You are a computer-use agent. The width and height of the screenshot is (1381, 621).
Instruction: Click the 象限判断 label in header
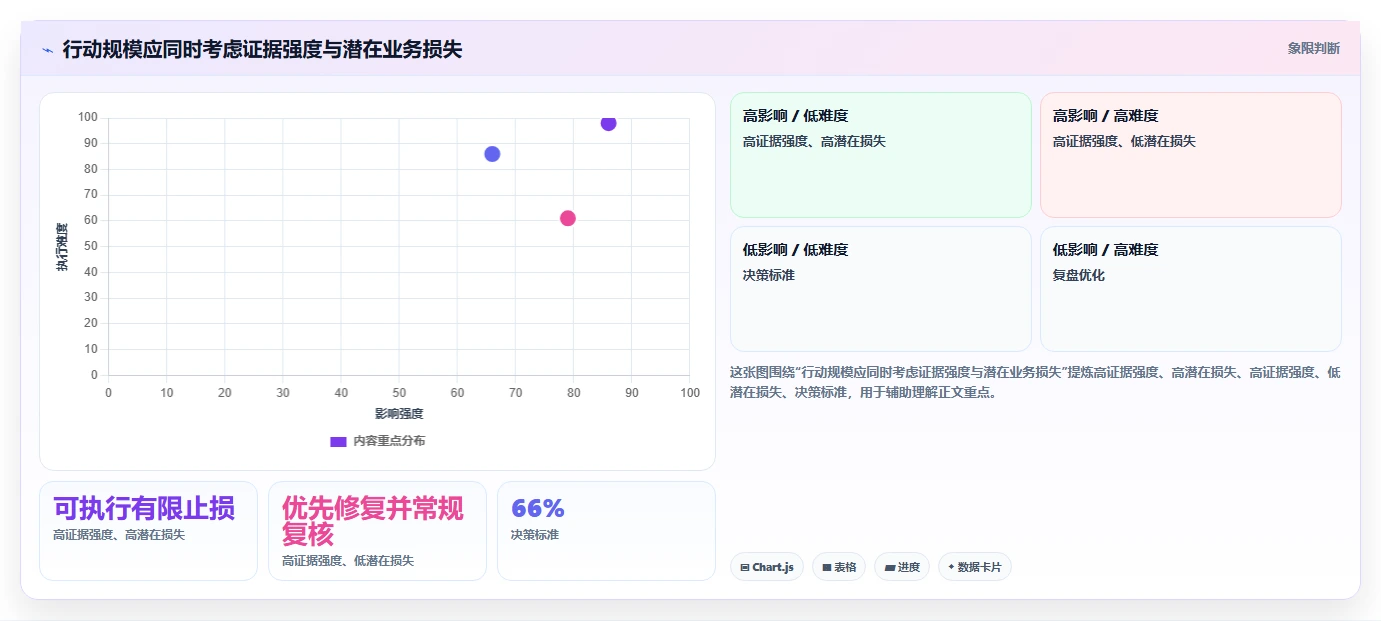tap(1313, 48)
